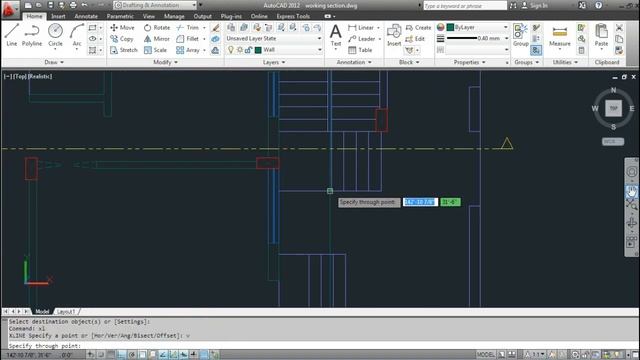Toggle the Wall layer freeze sun icon

pos(240,50)
